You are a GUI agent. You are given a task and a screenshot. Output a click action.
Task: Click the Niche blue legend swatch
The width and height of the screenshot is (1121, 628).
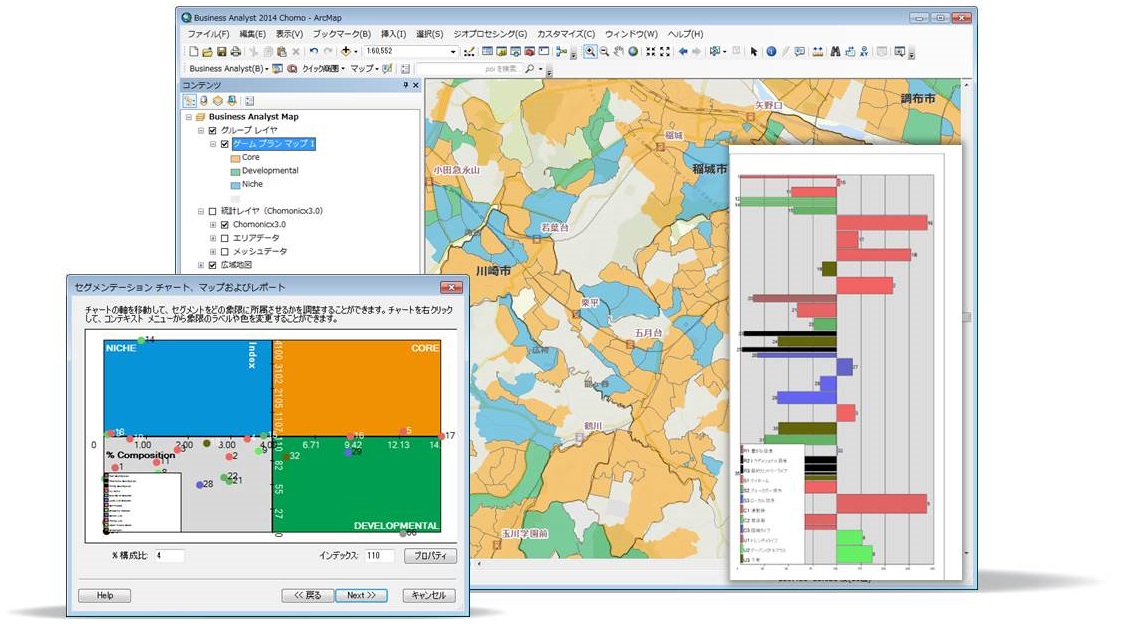(235, 185)
